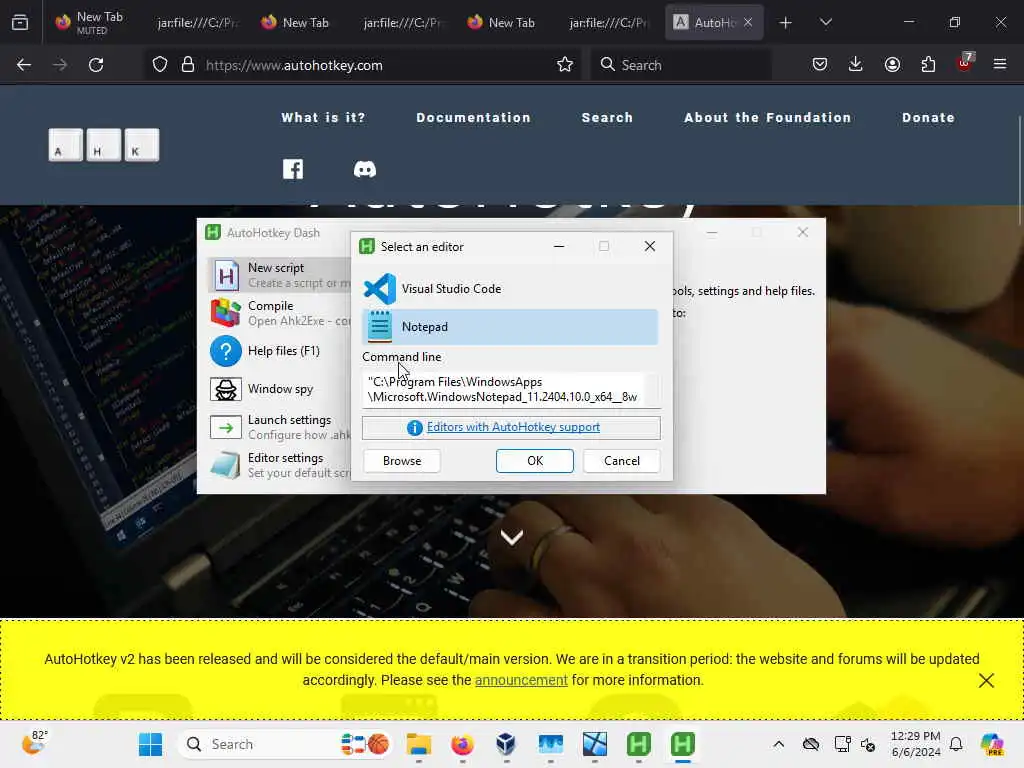
Task: Open Editor settings in Dash
Action: [281, 465]
